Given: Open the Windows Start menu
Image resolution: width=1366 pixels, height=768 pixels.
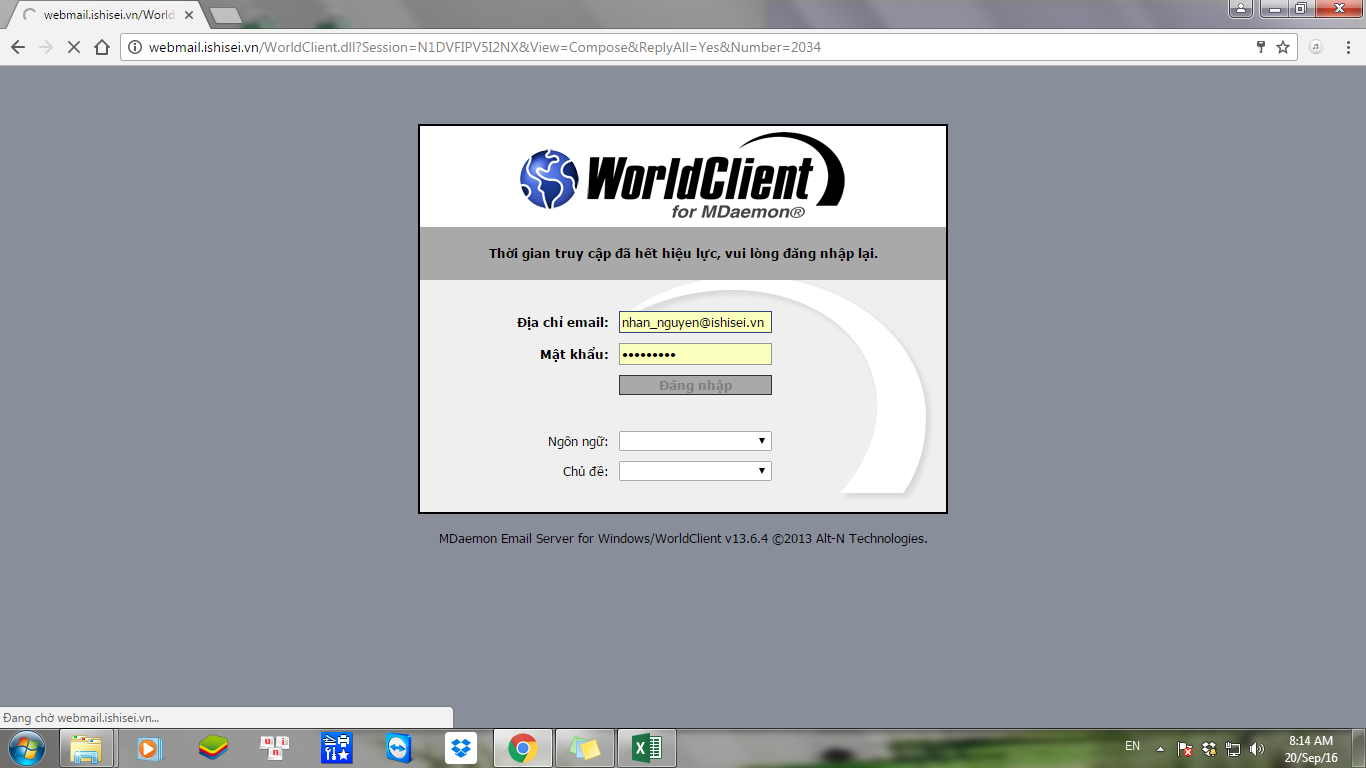Looking at the screenshot, I should (26, 748).
